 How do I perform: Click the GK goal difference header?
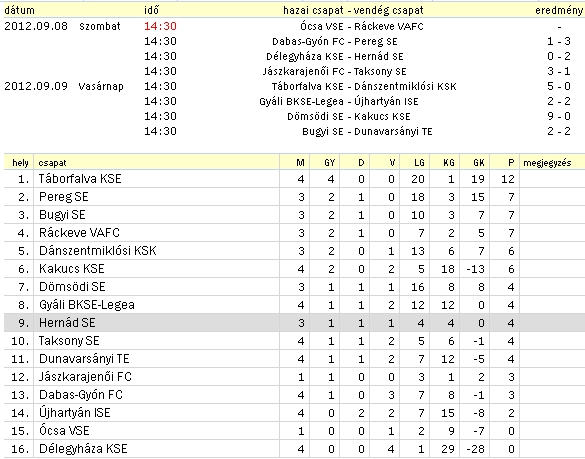[x=479, y=163]
